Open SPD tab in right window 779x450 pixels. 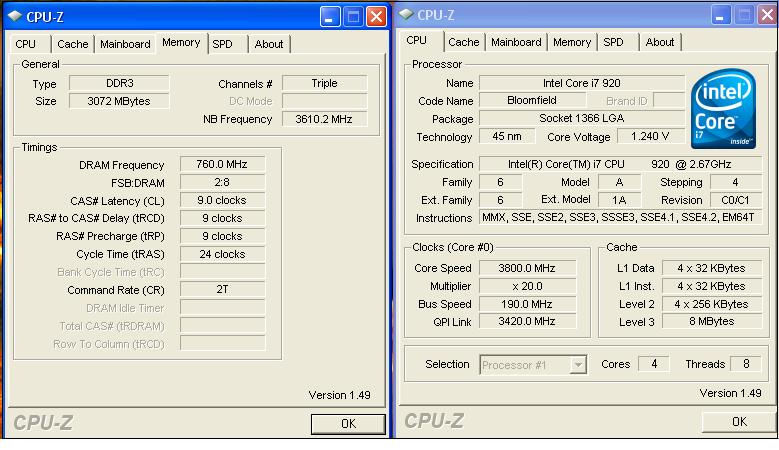click(613, 42)
